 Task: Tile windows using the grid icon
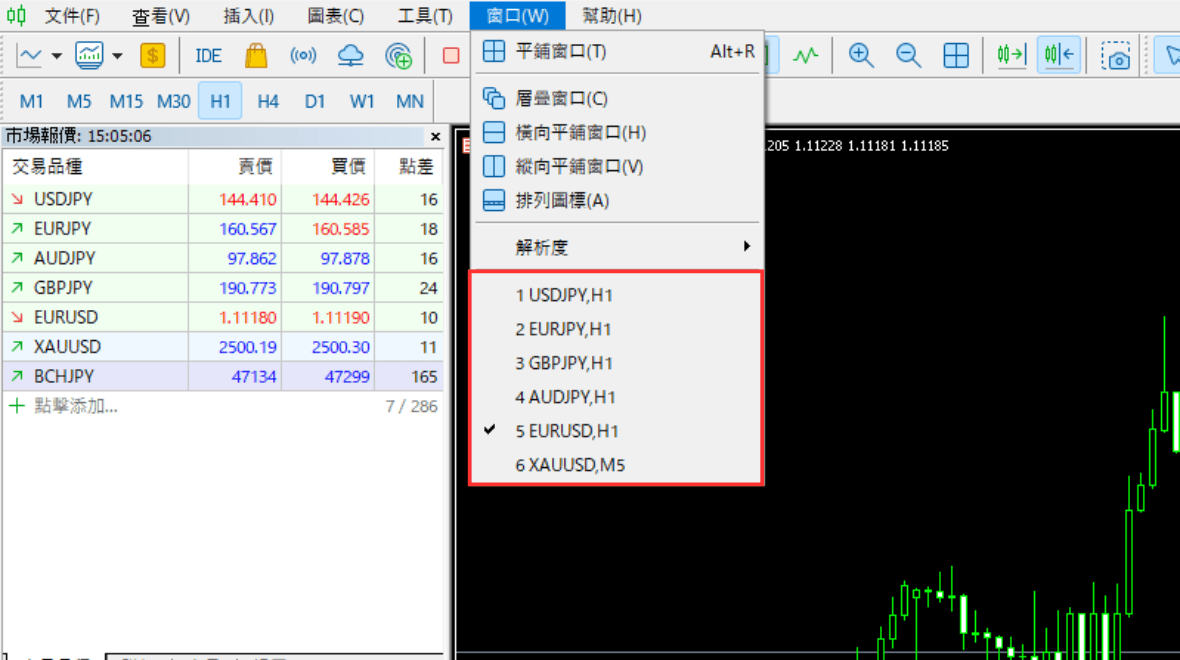pyautogui.click(x=956, y=56)
